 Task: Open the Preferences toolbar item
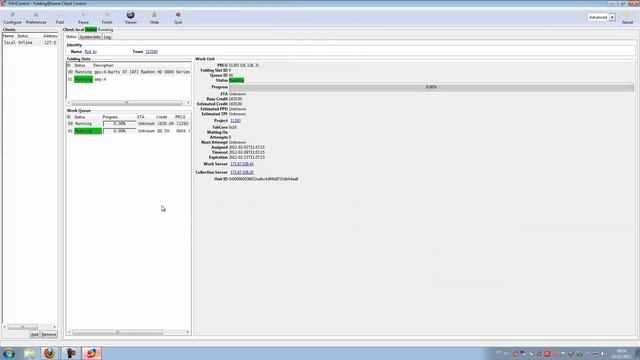(x=36, y=18)
